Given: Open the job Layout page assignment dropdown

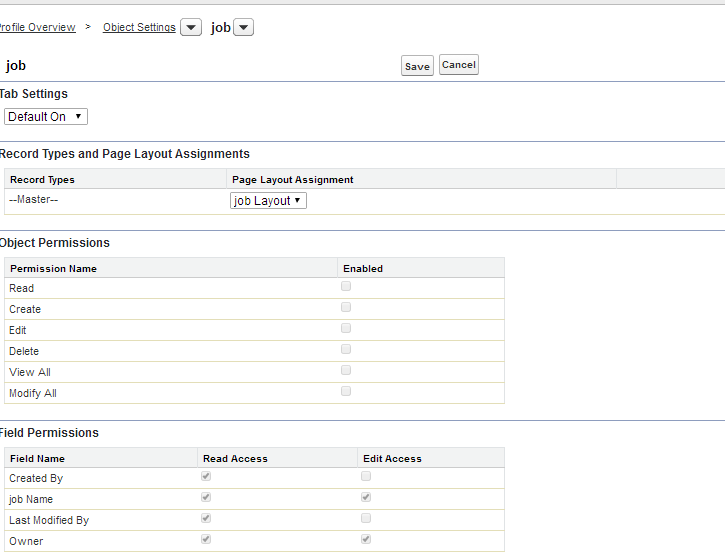Looking at the screenshot, I should pos(268,201).
